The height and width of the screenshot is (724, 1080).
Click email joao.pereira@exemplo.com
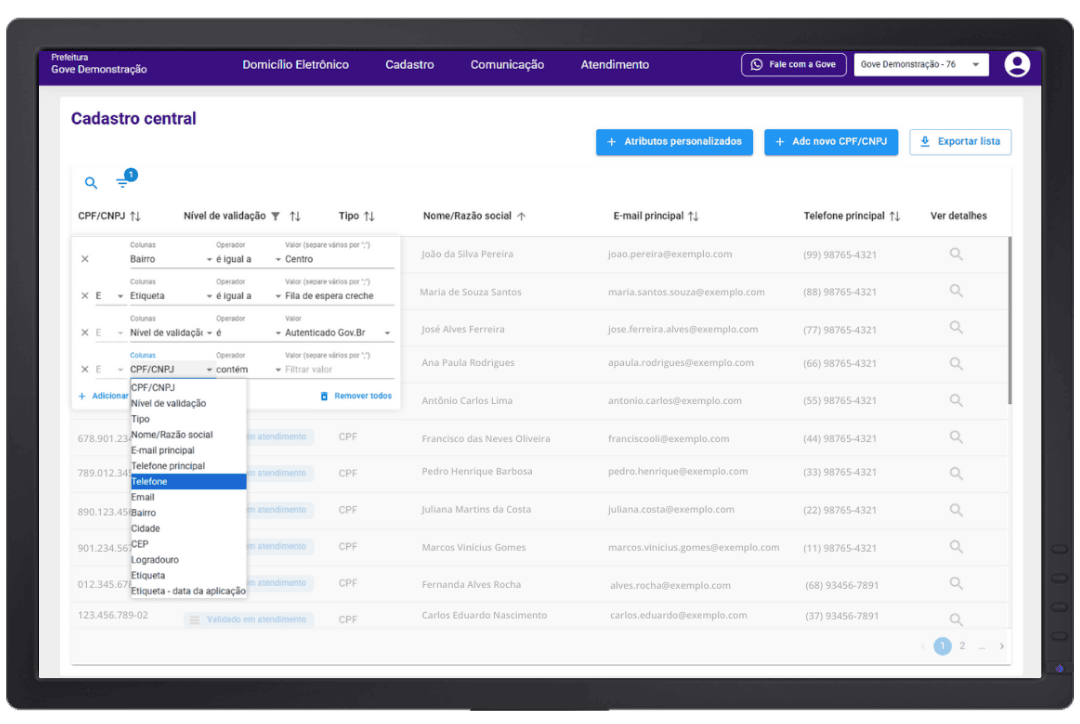pos(669,254)
